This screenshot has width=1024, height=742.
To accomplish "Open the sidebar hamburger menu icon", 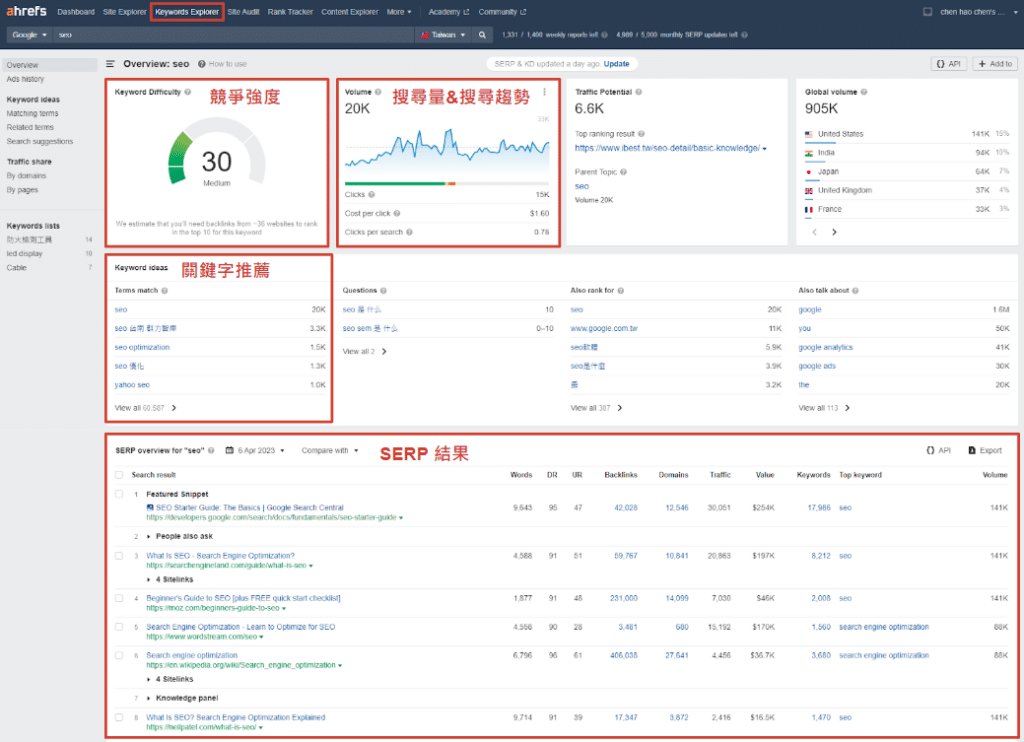I will click(110, 64).
